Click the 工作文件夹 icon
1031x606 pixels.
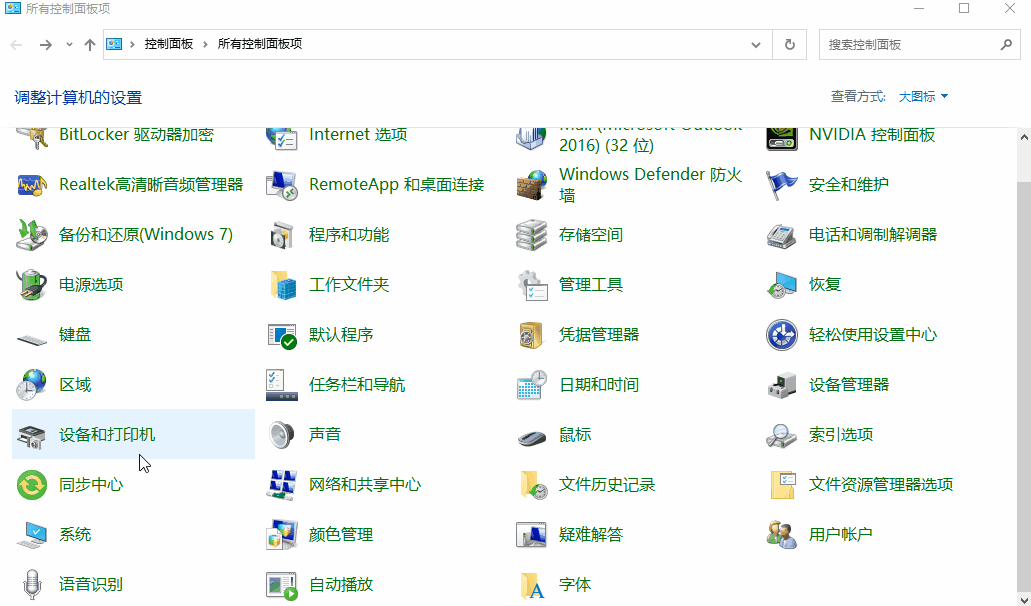tap(281, 285)
